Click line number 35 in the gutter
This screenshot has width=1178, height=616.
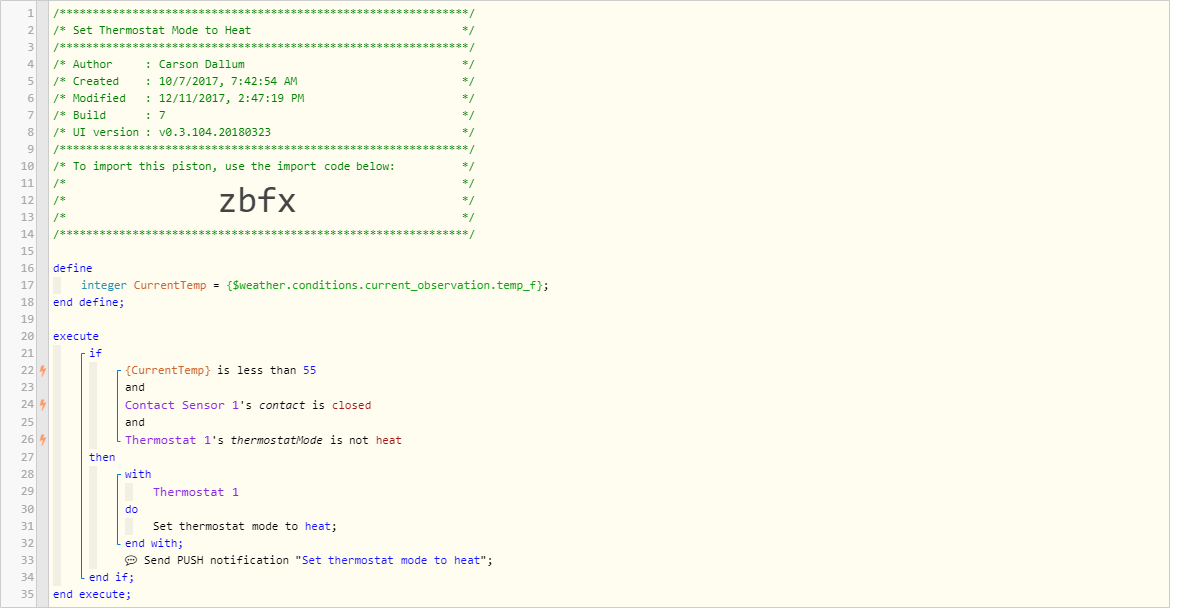click(27, 594)
